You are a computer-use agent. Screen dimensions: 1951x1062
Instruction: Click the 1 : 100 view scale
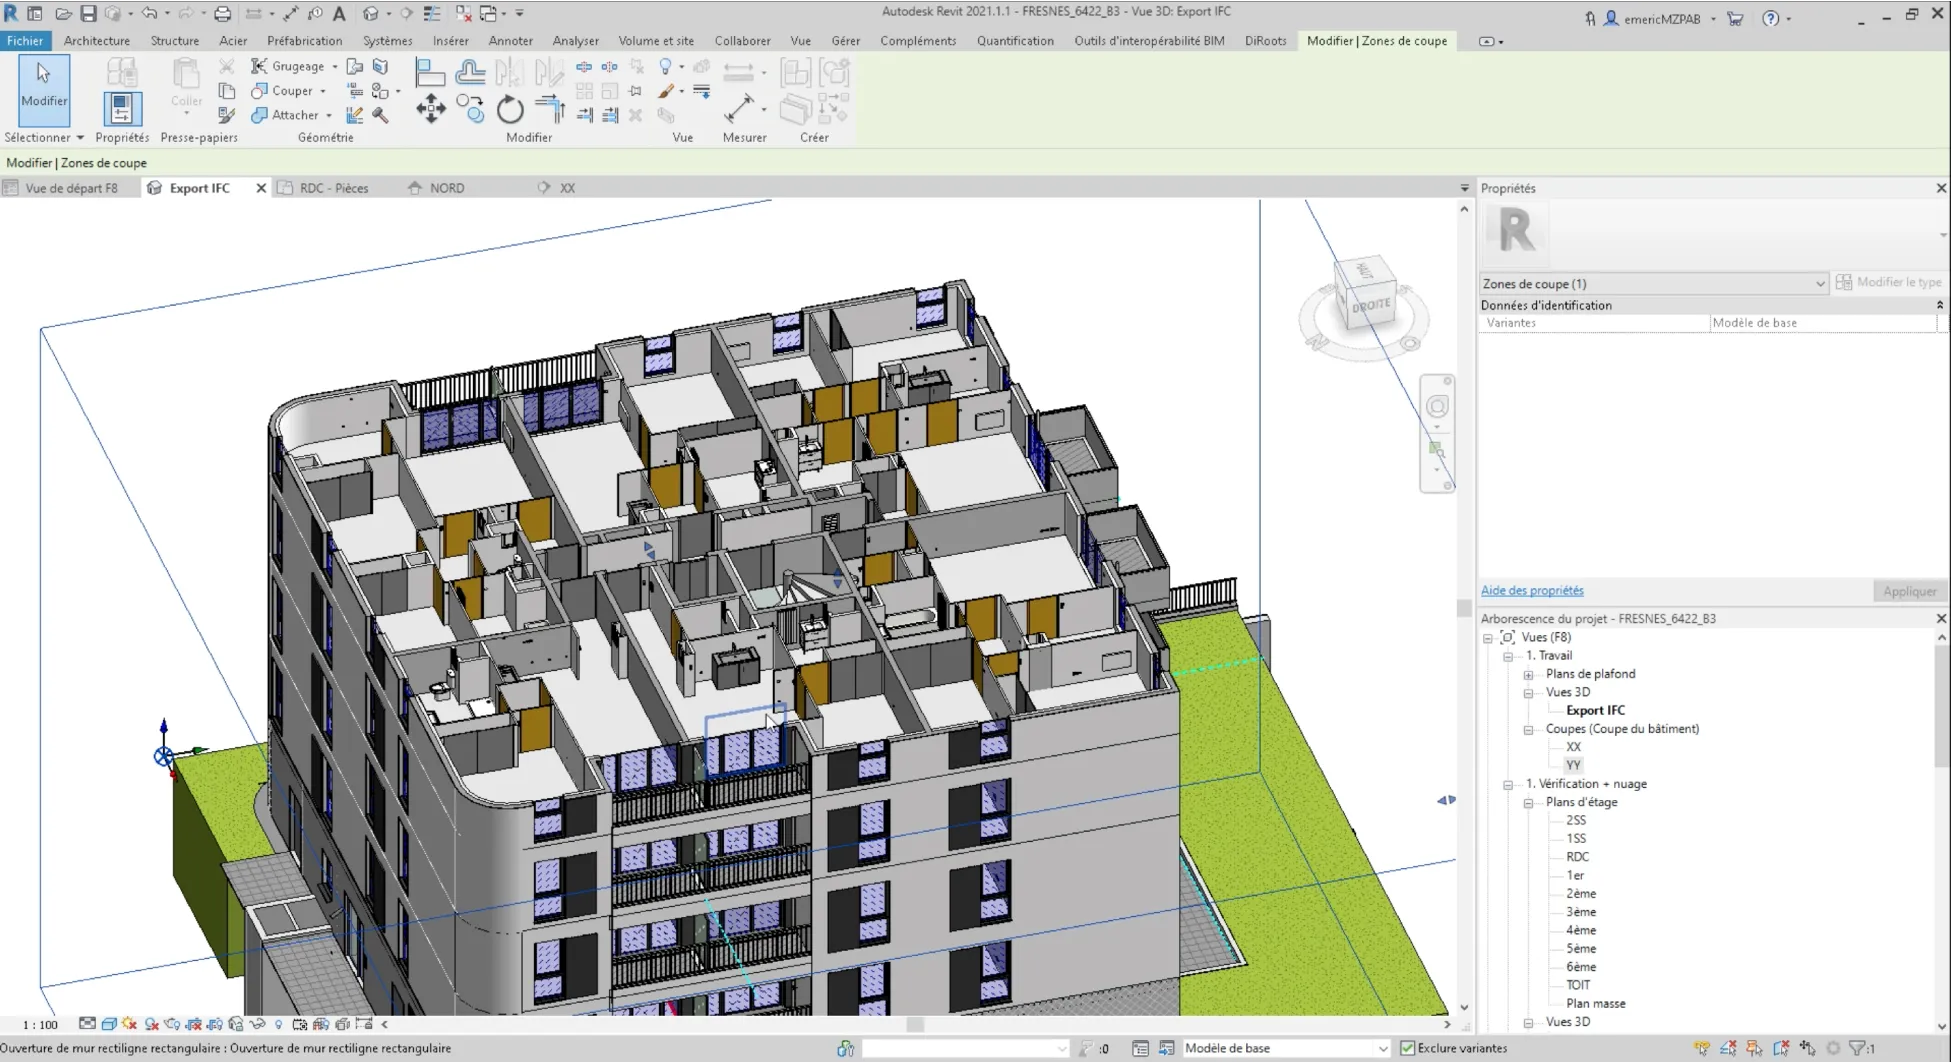(x=41, y=1024)
